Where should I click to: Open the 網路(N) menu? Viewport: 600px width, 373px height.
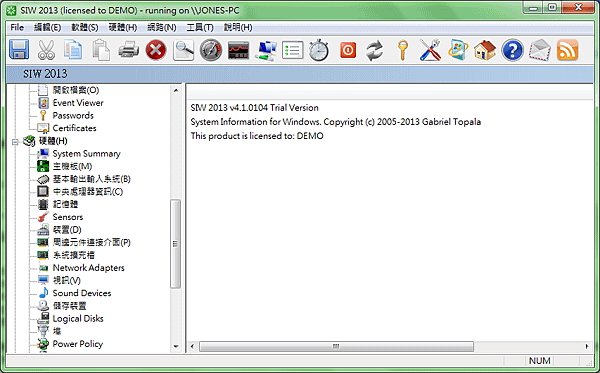pyautogui.click(x=161, y=28)
